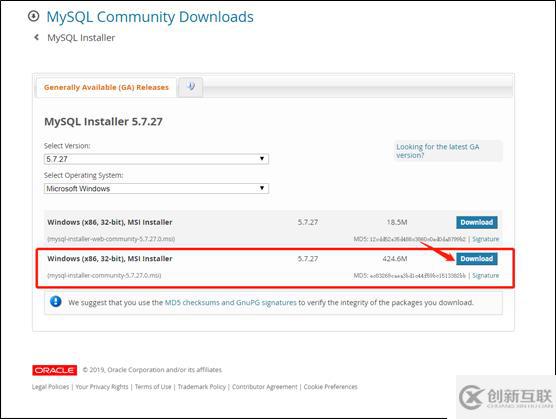Click the back arrow next to MySQL Installer

point(36,37)
